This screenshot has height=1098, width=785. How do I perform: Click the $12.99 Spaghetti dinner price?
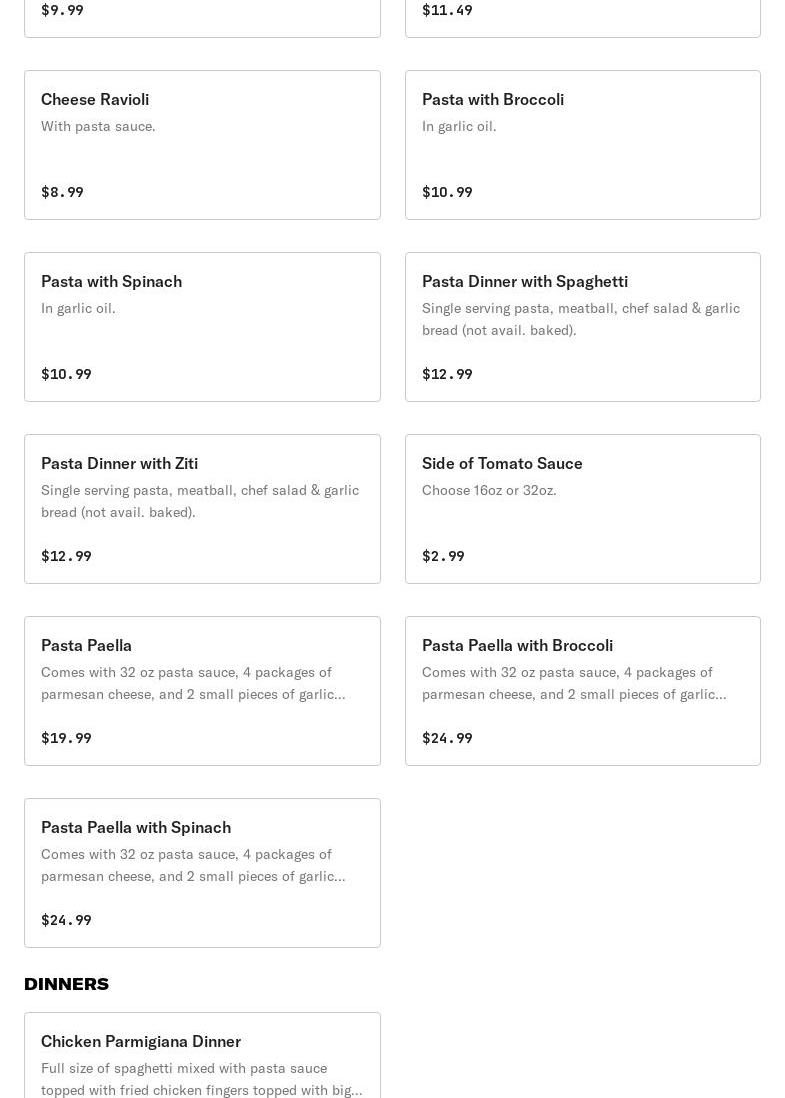[447, 374]
